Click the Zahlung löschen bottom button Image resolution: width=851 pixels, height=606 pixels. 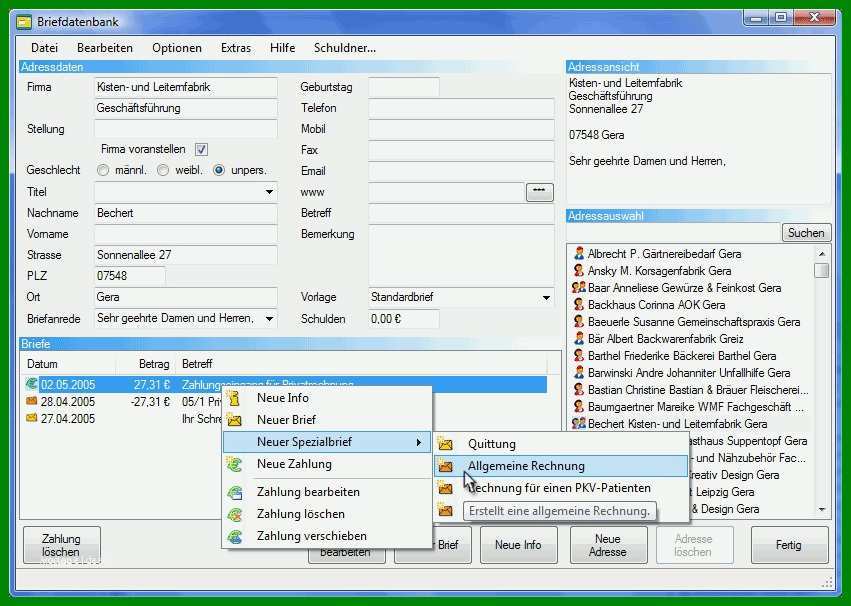[x=61, y=545]
